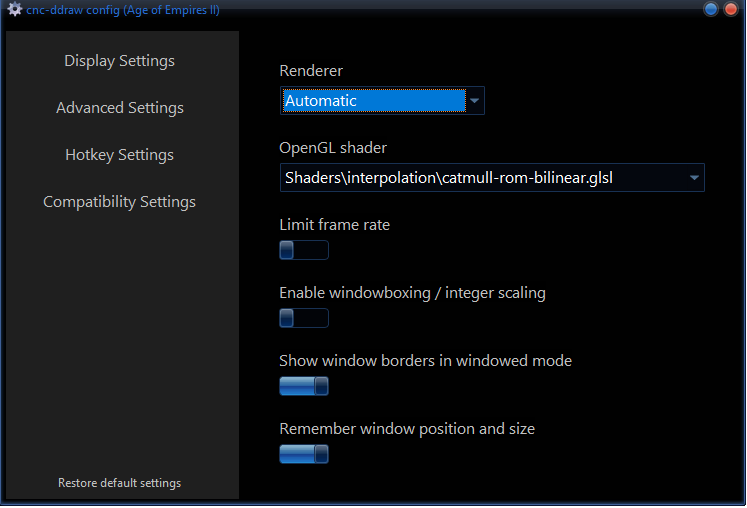
Task: Go to Hotkey Settings
Action: 120,155
